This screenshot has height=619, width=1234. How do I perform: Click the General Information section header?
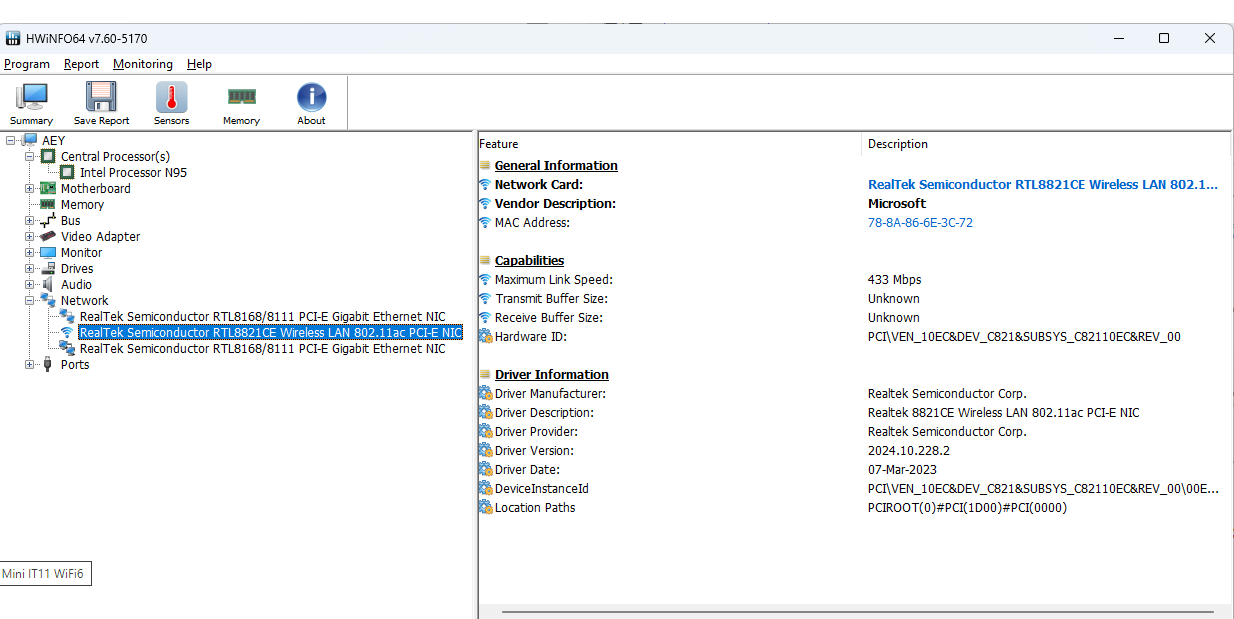[x=556, y=166]
